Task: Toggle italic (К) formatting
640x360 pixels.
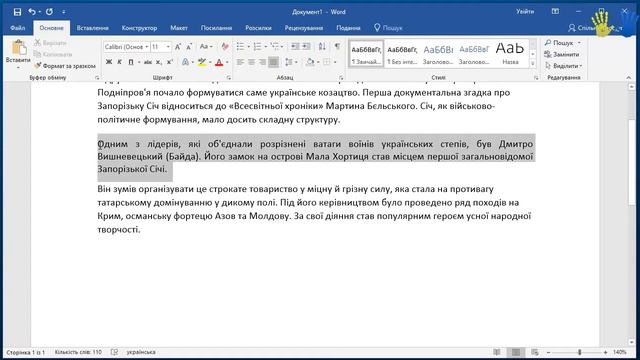Action: (120, 62)
